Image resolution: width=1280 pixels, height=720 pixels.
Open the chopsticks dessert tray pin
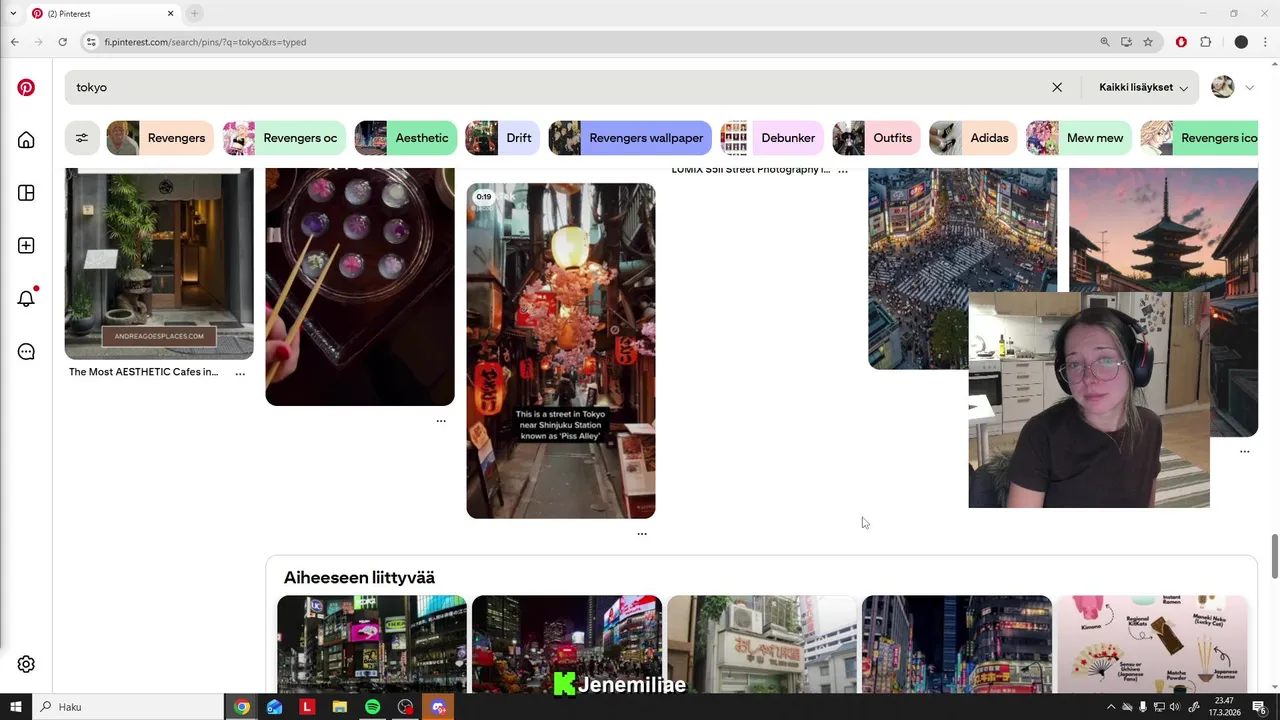[360, 286]
